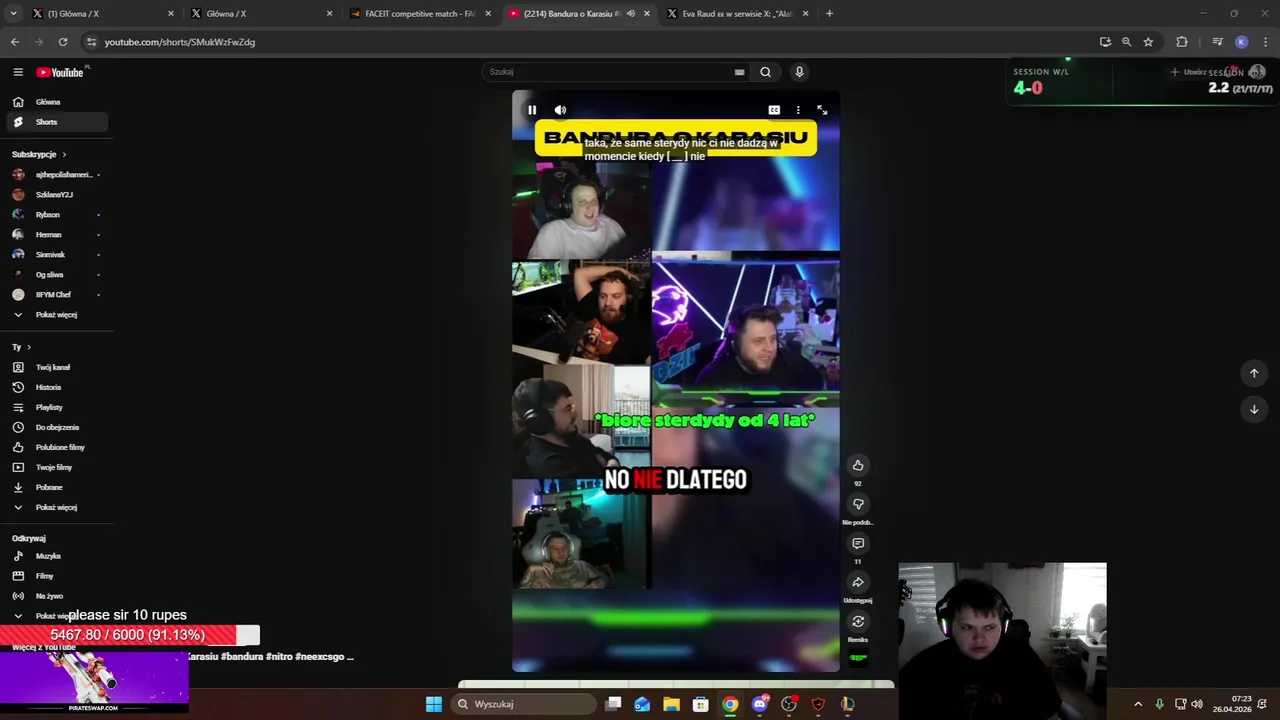The height and width of the screenshot is (720, 1280).
Task: Open Discord from the taskbar
Action: (760, 704)
